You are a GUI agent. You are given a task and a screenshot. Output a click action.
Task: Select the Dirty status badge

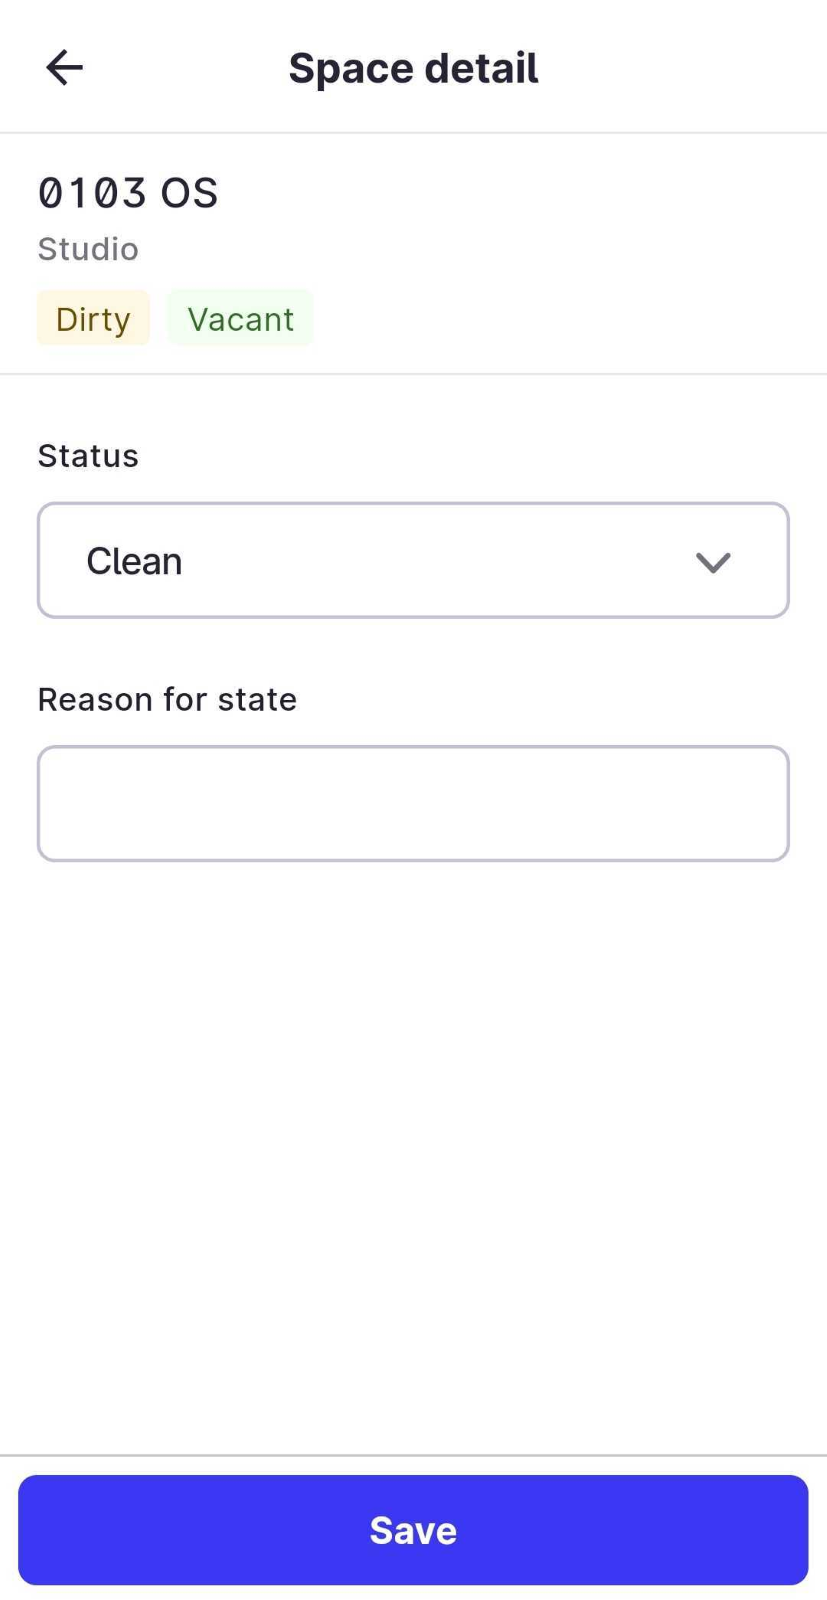92,318
